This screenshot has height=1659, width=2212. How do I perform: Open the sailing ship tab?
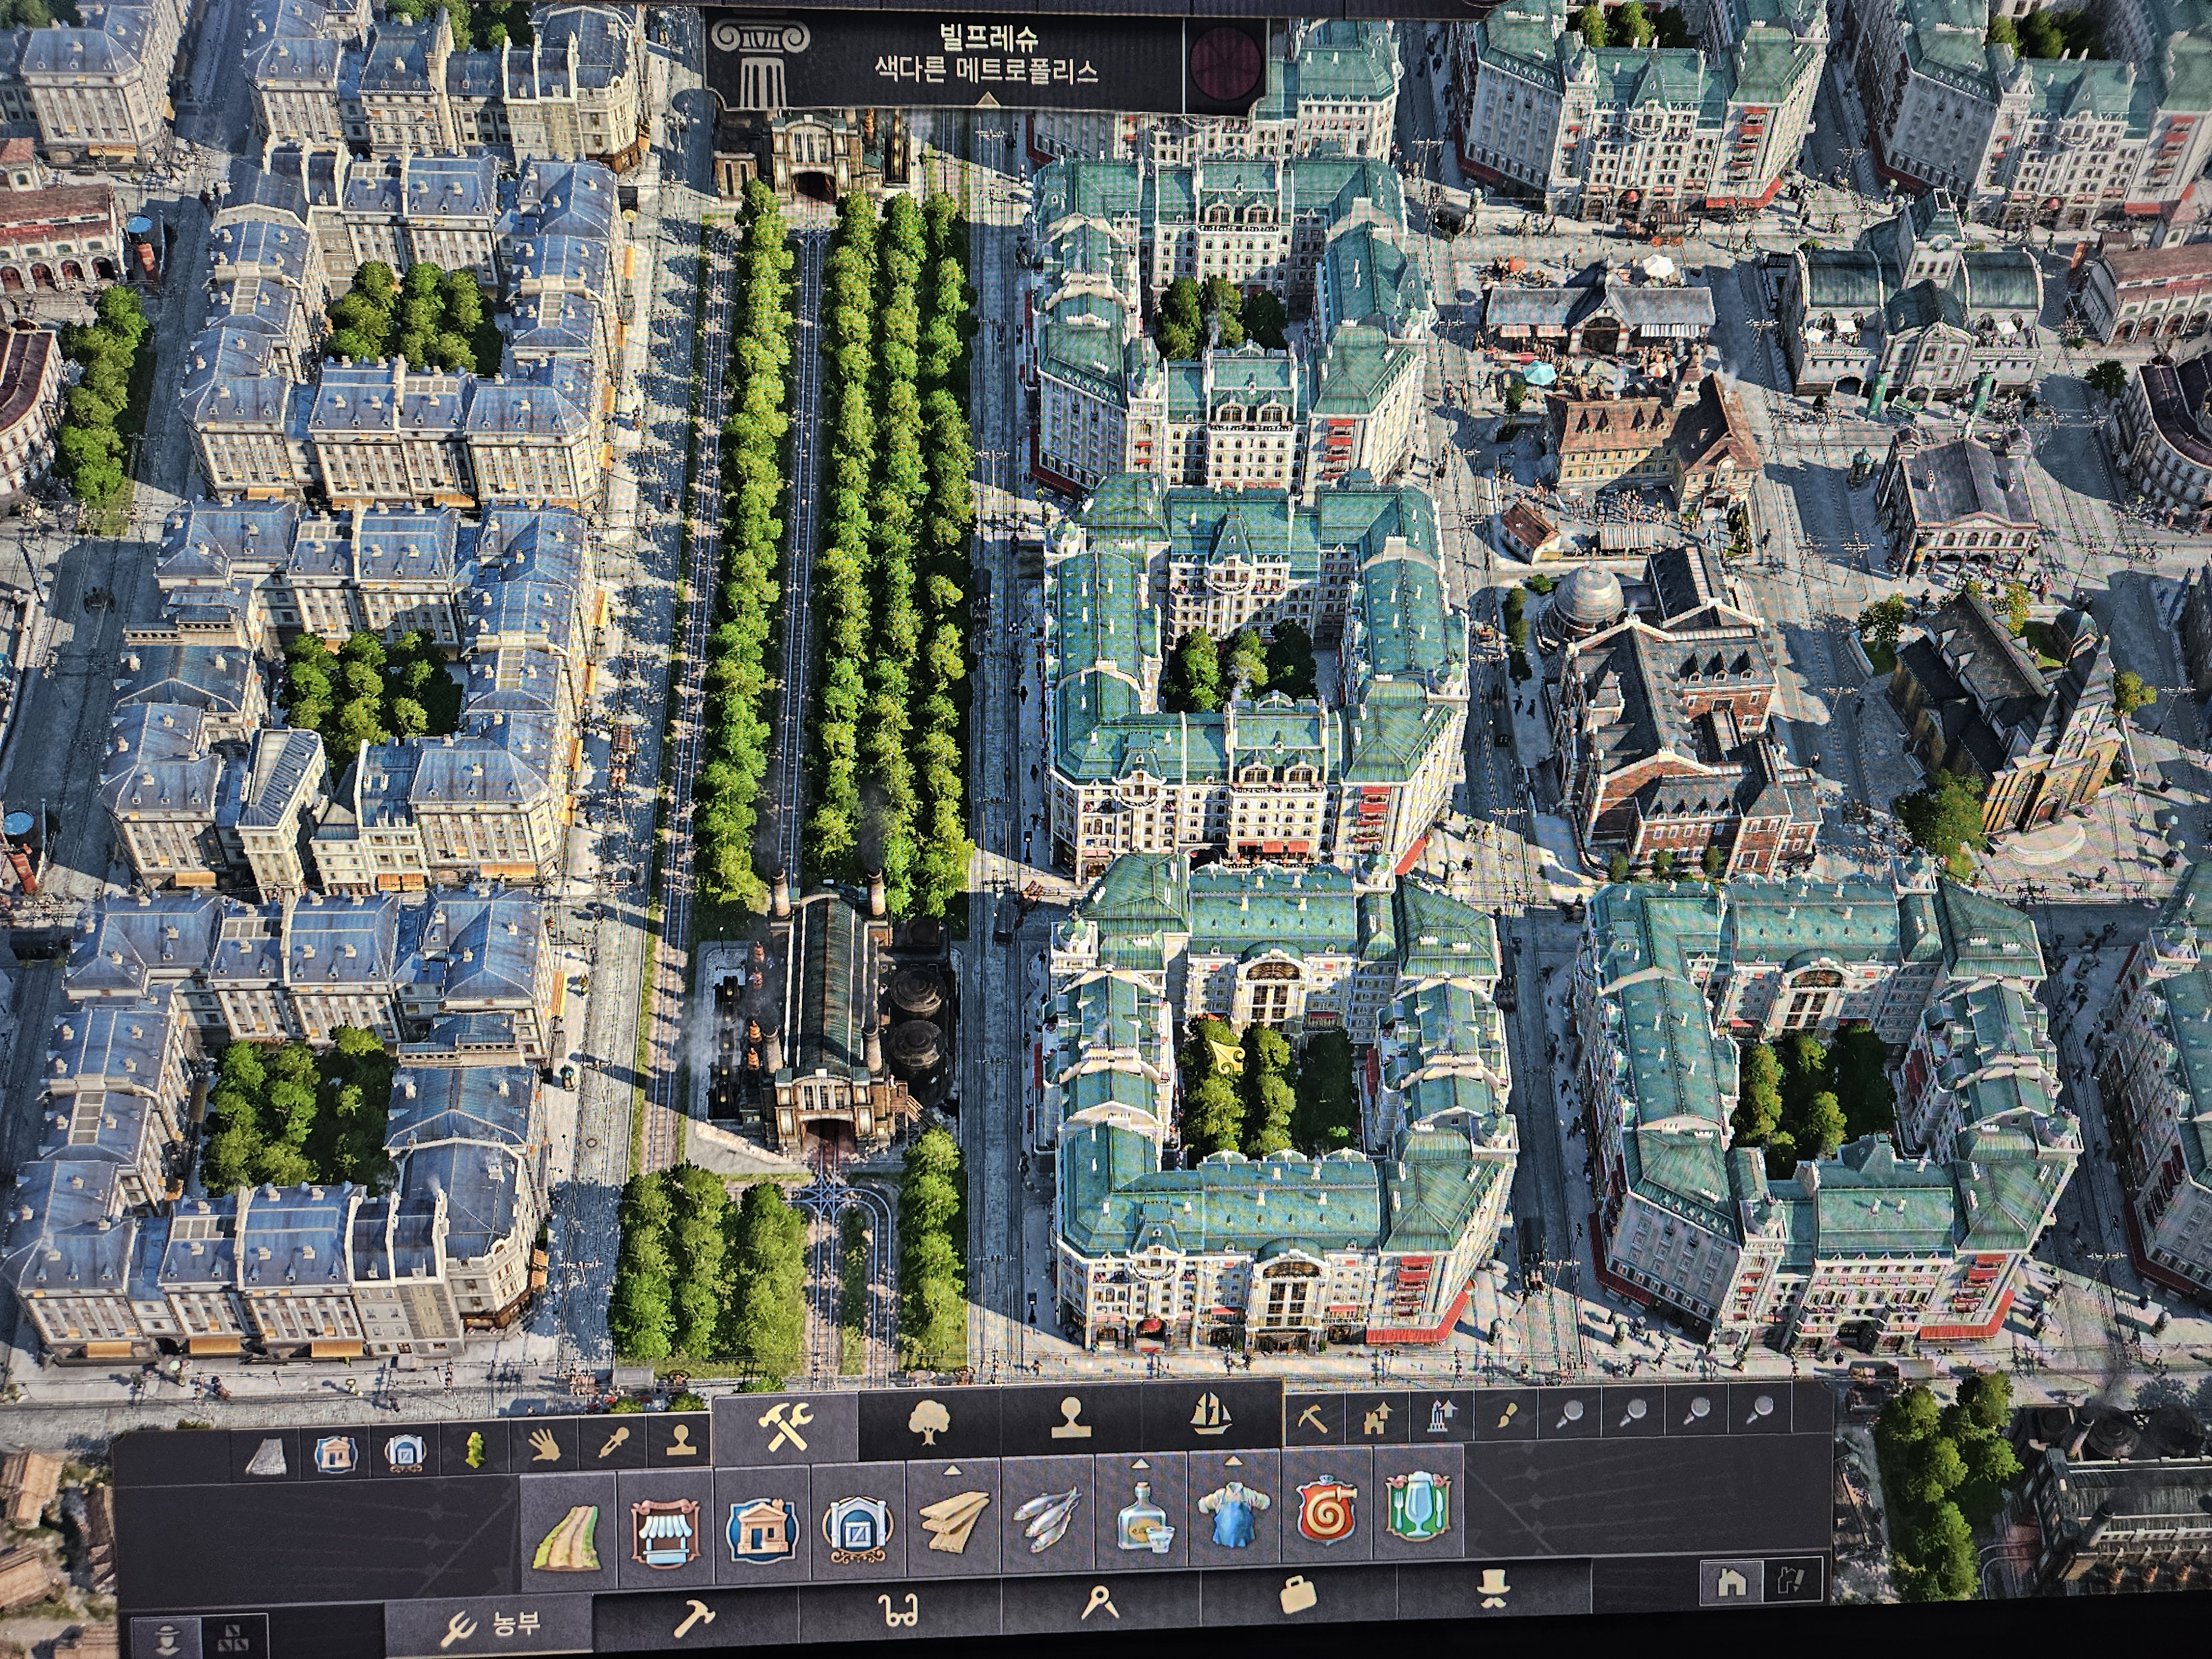click(1211, 1414)
